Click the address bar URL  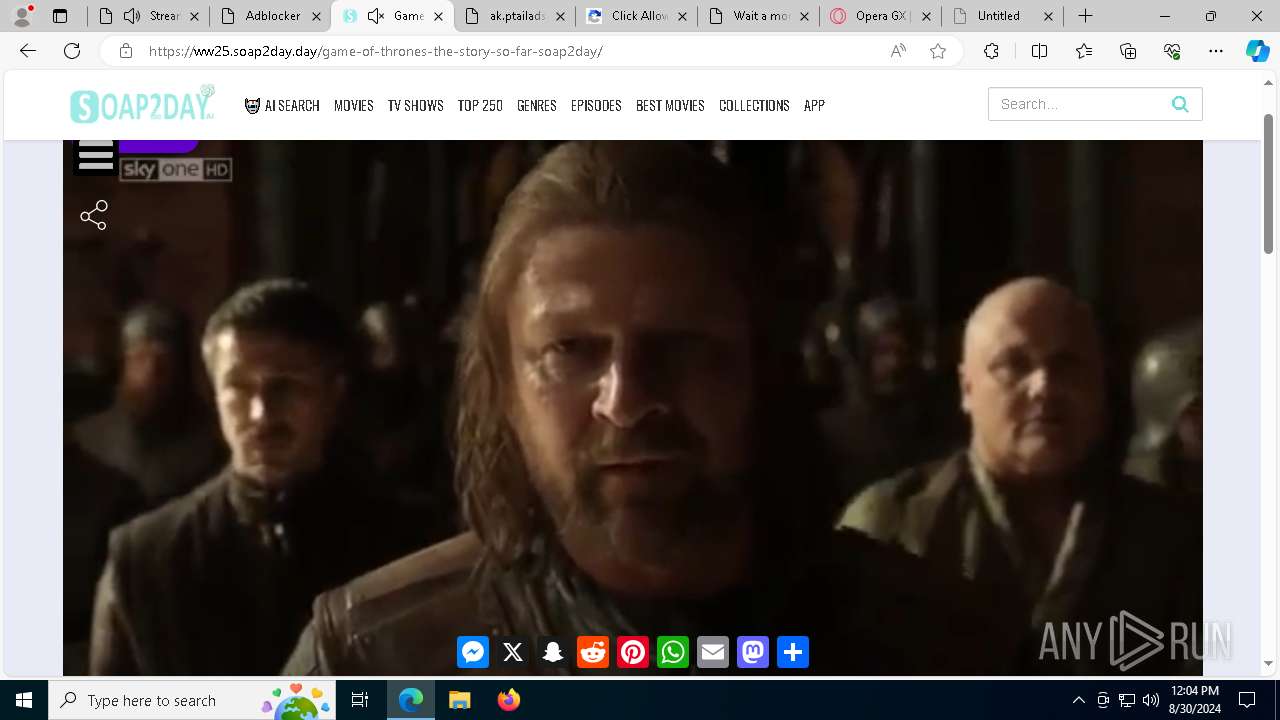click(375, 51)
